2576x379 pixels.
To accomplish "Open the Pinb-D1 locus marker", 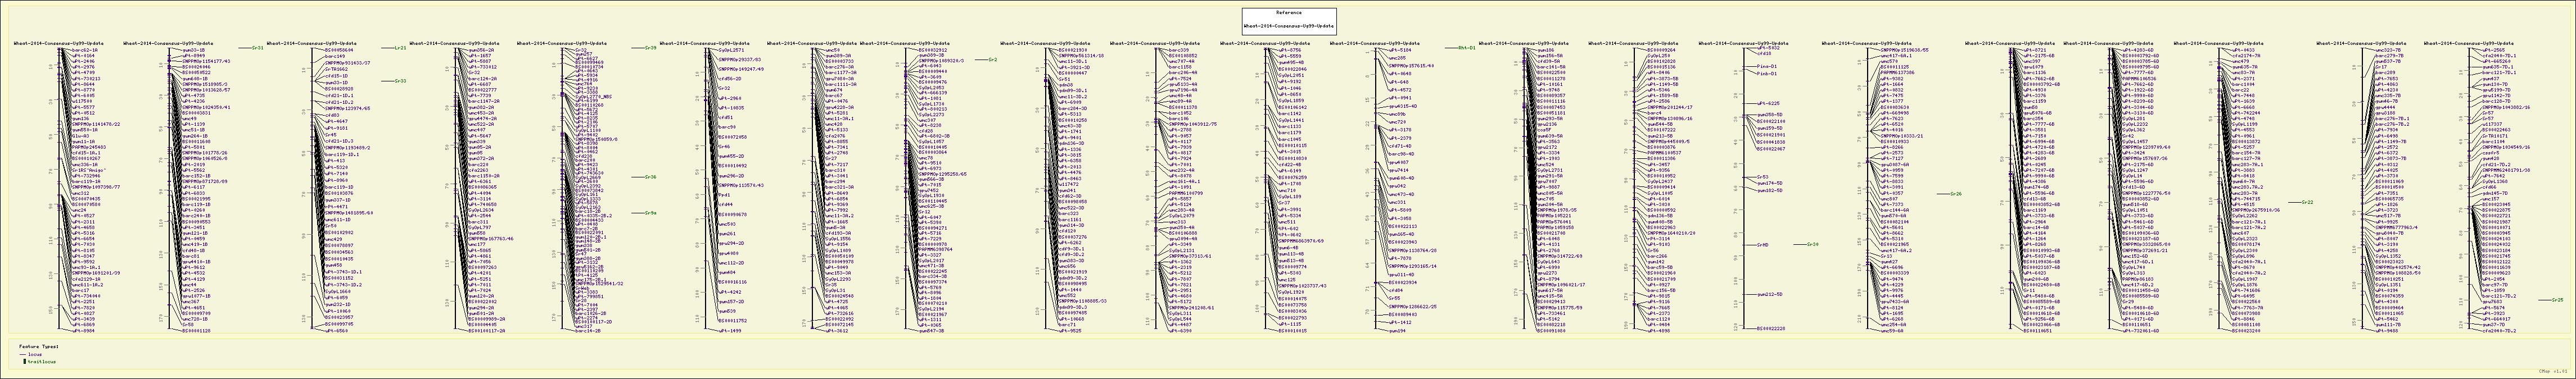I will click(1767, 73).
